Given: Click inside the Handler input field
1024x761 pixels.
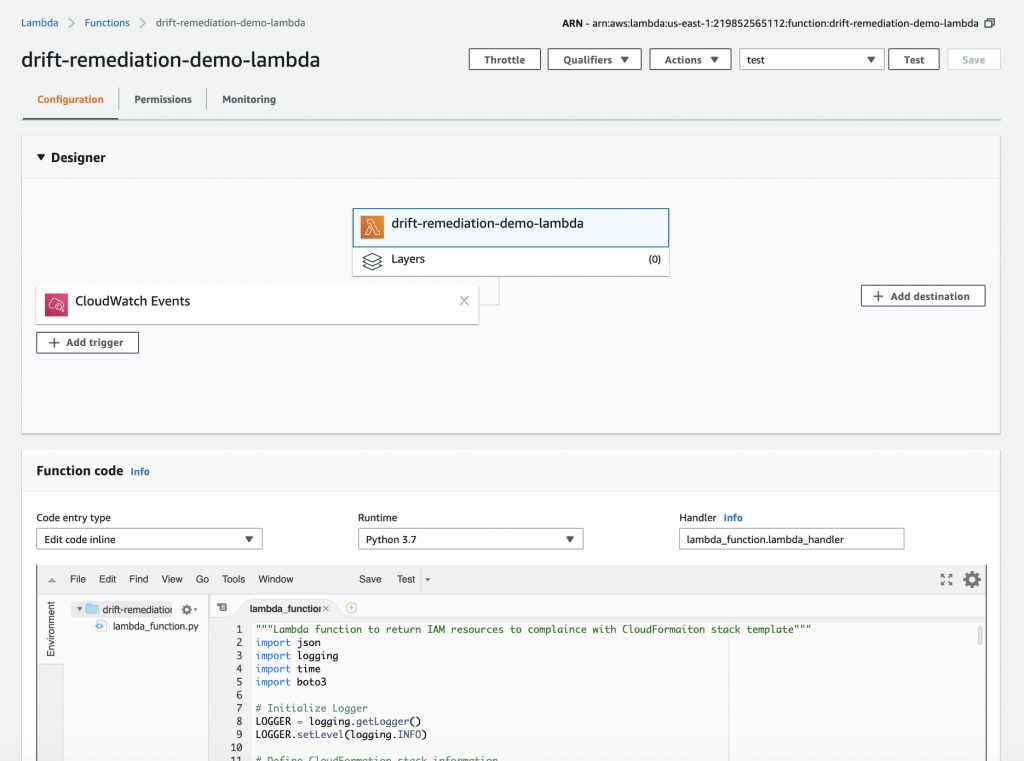Looking at the screenshot, I should click(791, 538).
